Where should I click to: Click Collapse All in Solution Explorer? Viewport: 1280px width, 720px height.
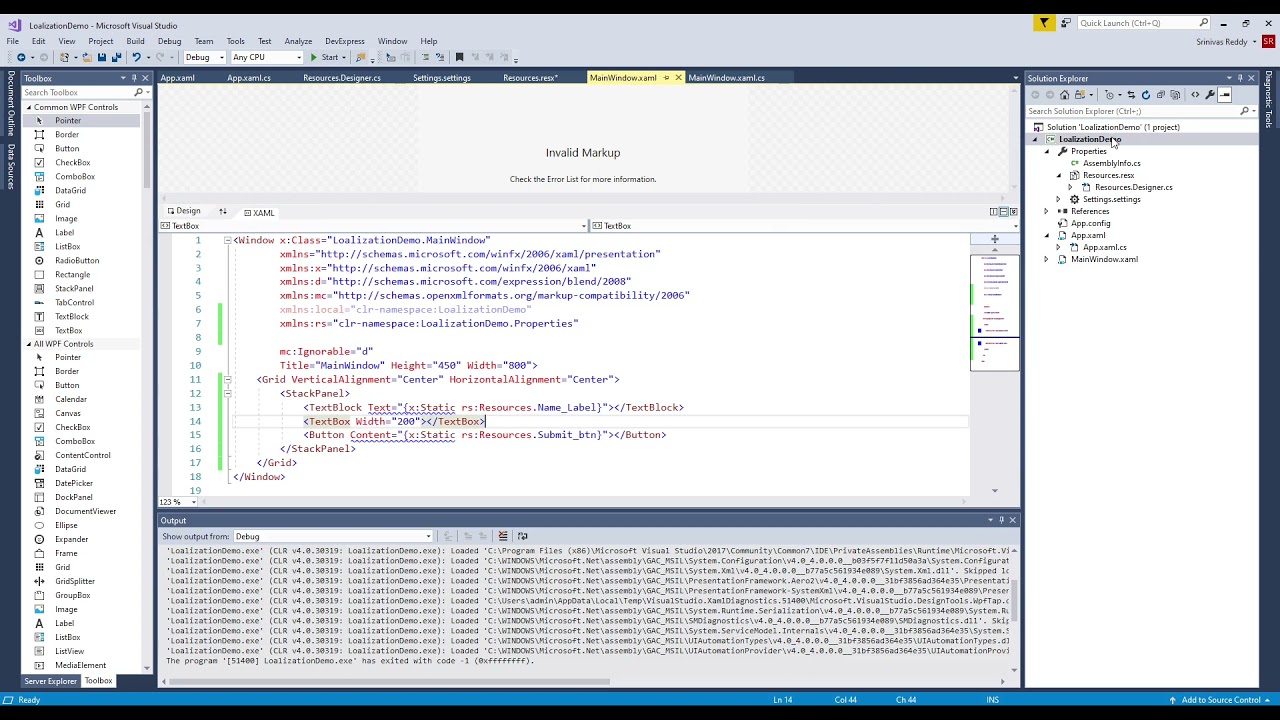pos(1160,95)
